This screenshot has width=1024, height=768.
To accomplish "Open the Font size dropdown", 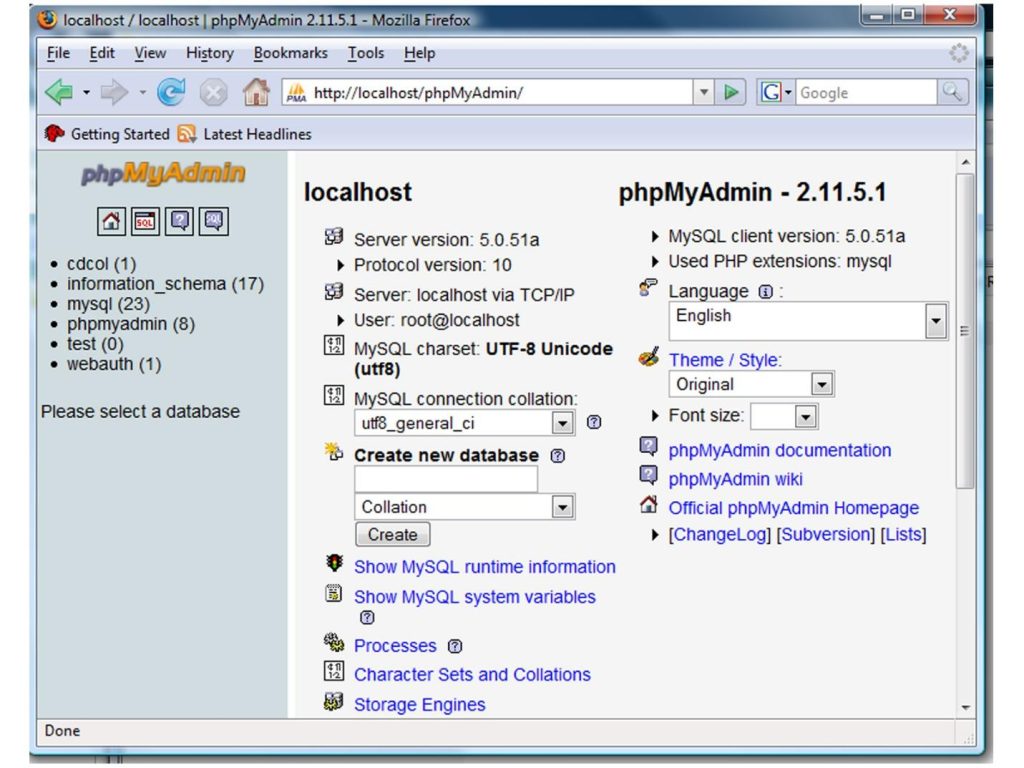I will pyautogui.click(x=784, y=416).
